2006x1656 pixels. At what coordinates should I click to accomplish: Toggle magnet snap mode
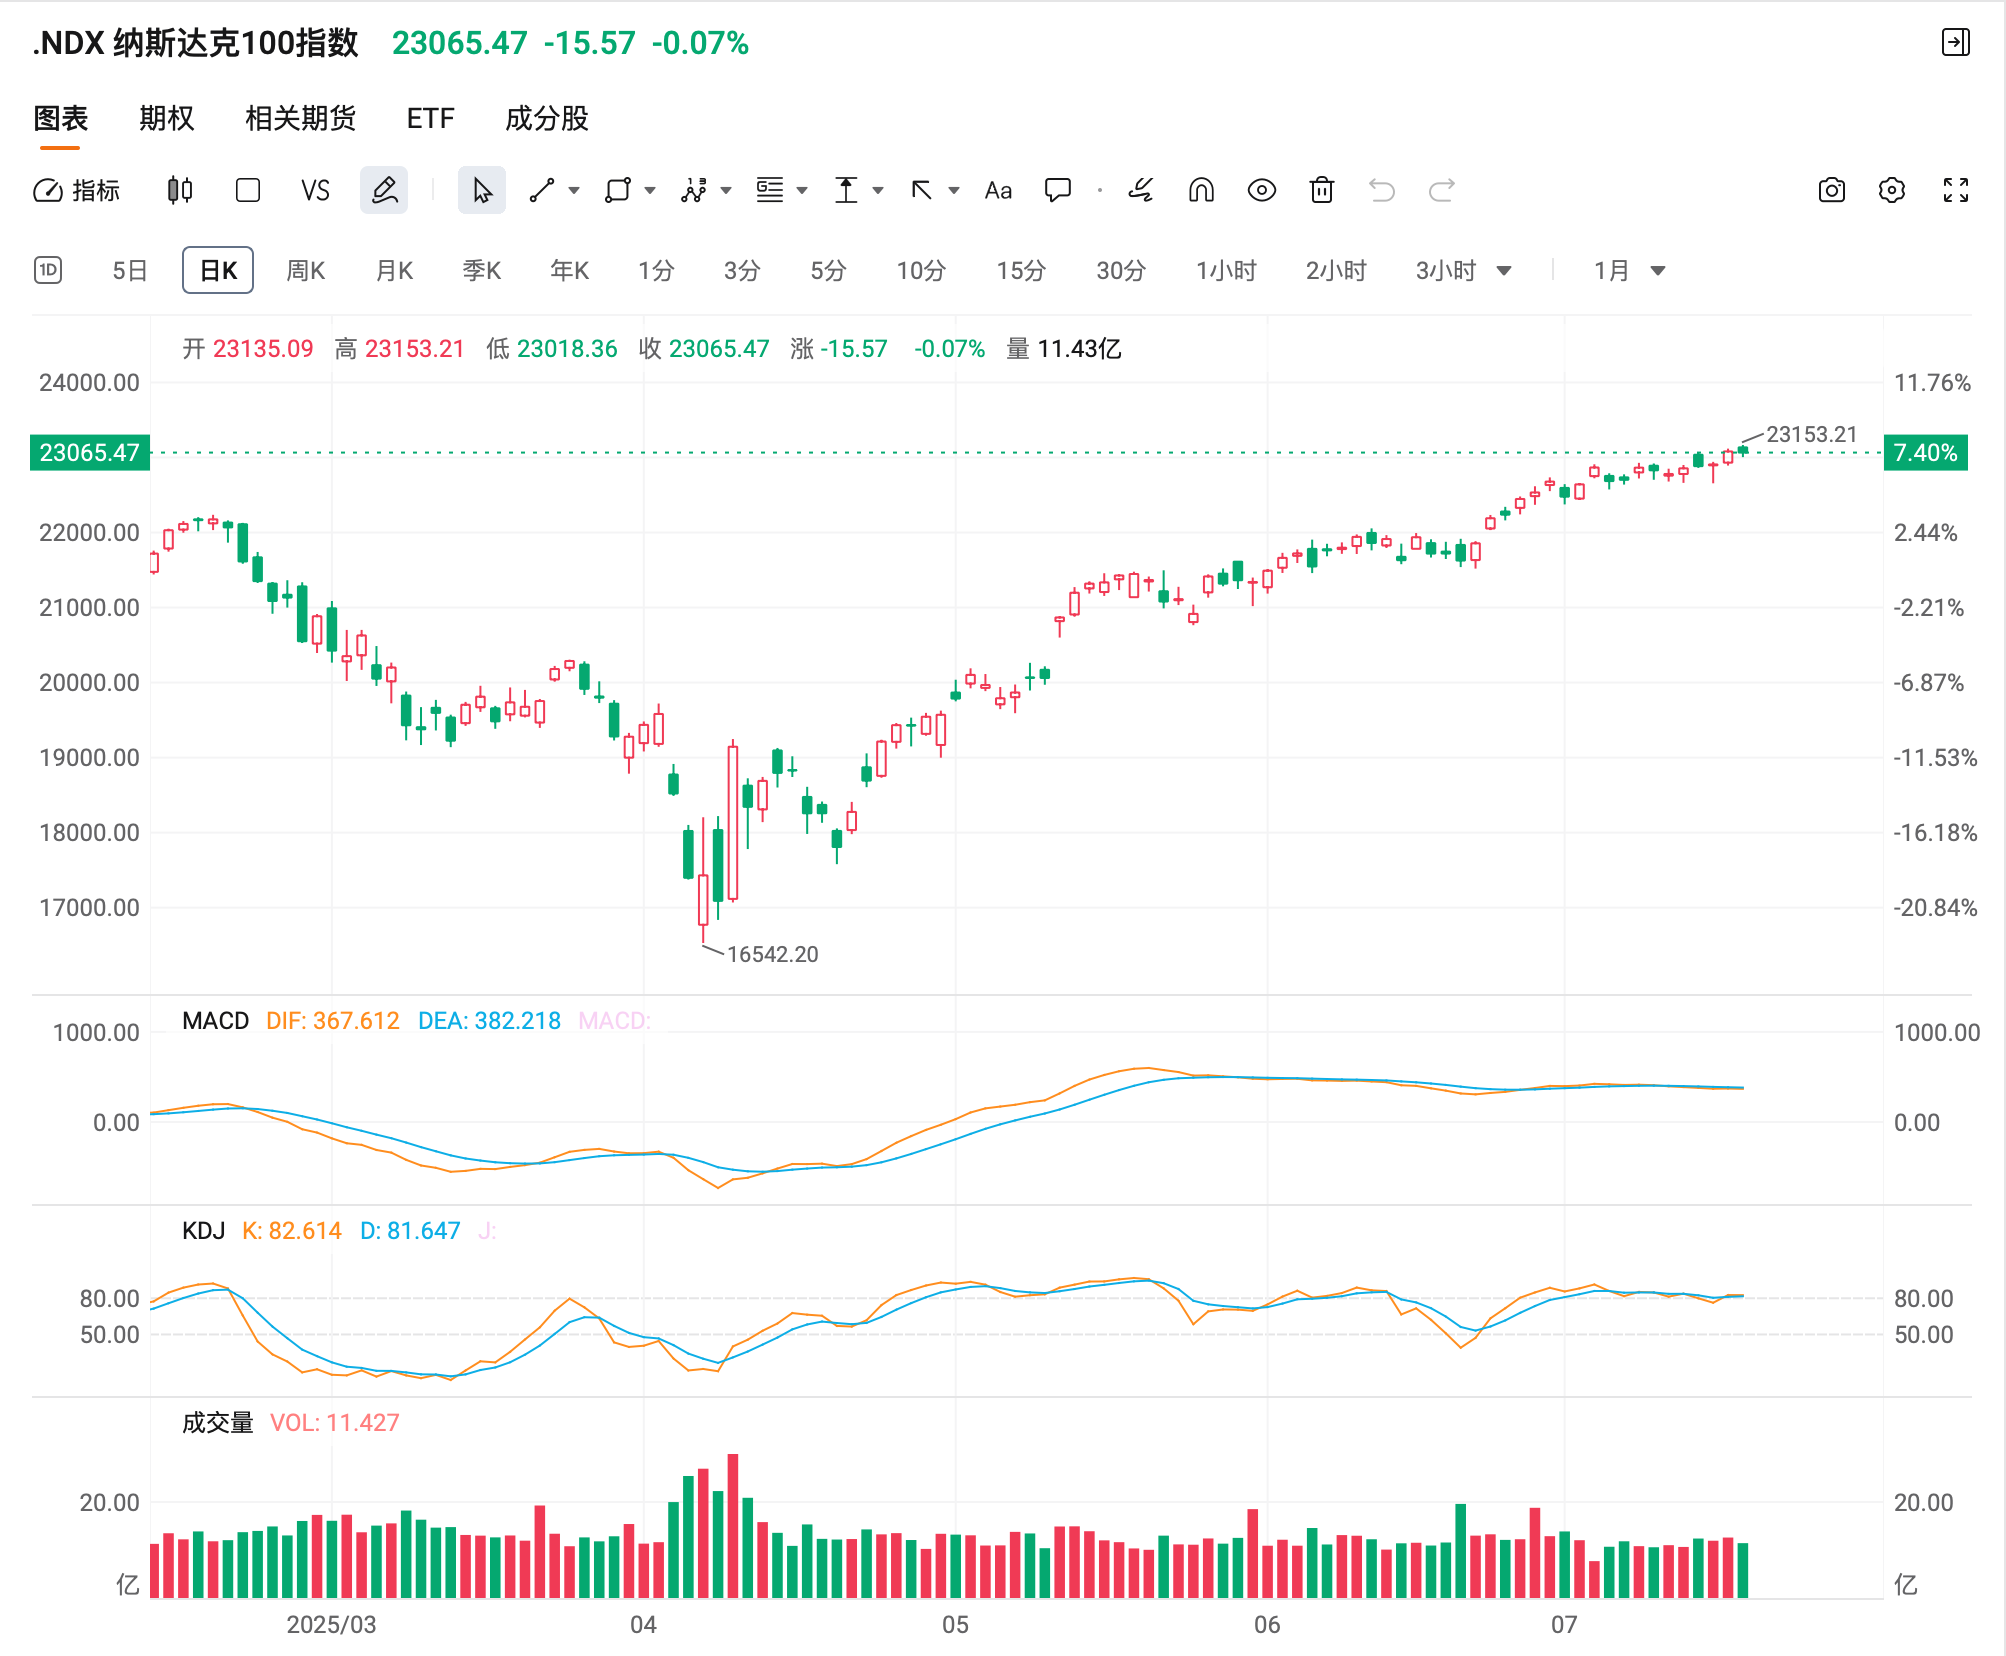pyautogui.click(x=1201, y=190)
